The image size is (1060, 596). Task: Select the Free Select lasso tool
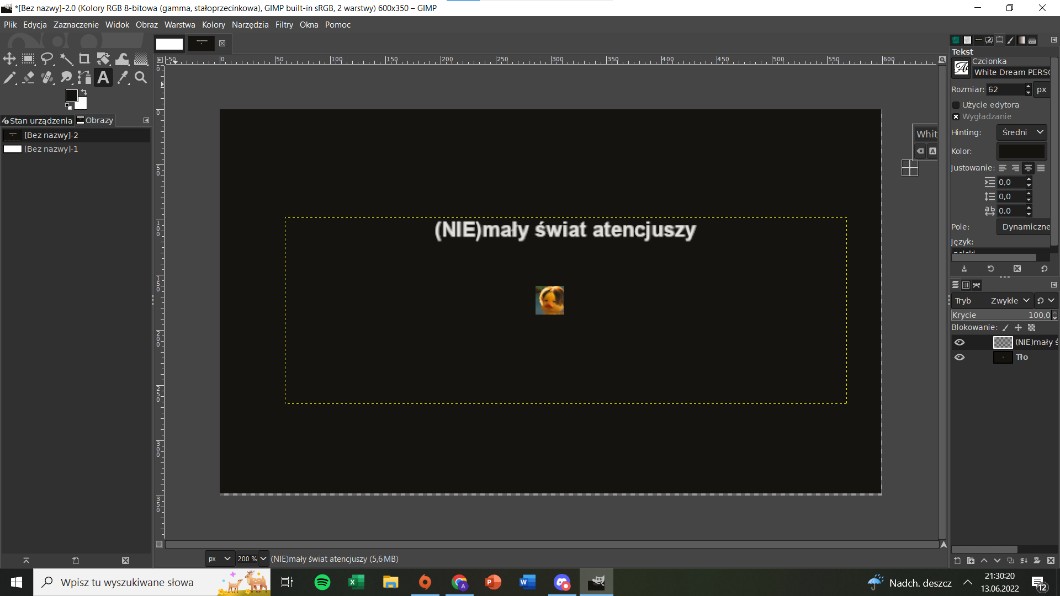point(47,59)
